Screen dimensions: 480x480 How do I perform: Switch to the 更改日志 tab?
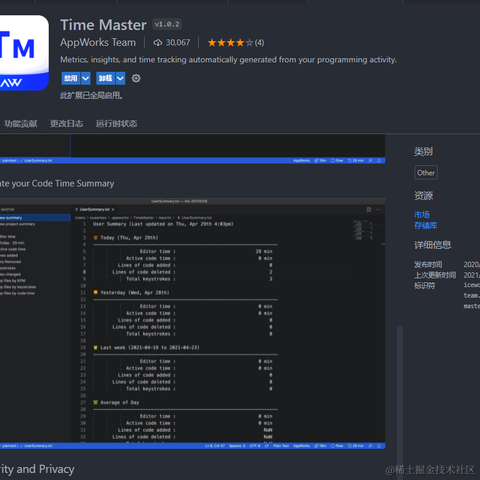click(x=66, y=124)
